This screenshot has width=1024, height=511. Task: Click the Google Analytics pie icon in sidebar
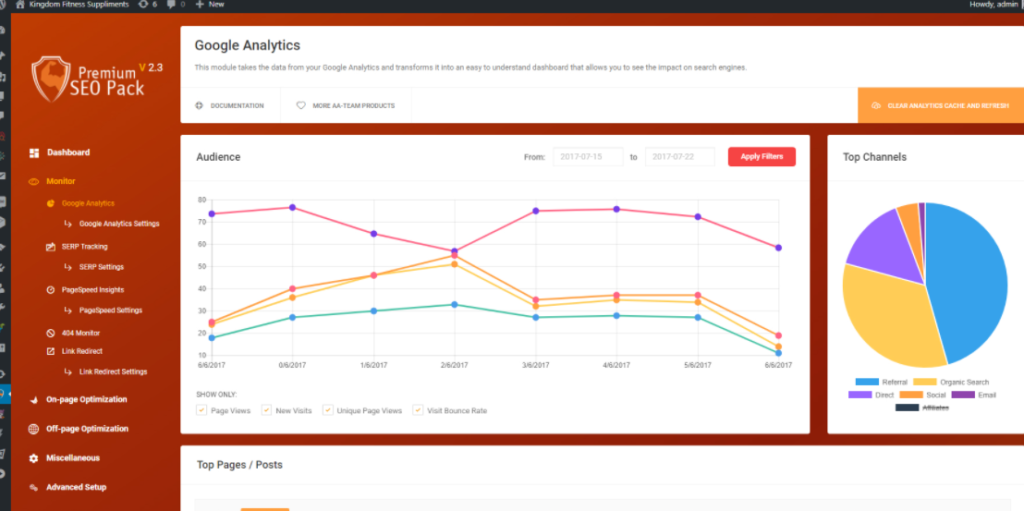pos(50,203)
